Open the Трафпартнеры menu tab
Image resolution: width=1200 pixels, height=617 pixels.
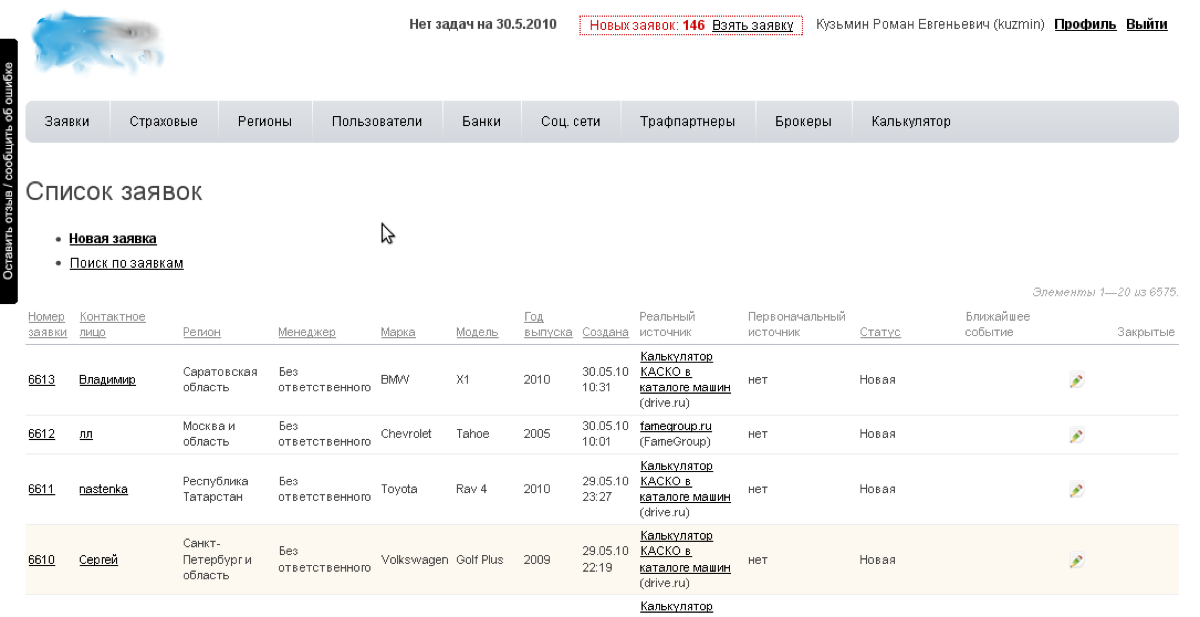[687, 122]
